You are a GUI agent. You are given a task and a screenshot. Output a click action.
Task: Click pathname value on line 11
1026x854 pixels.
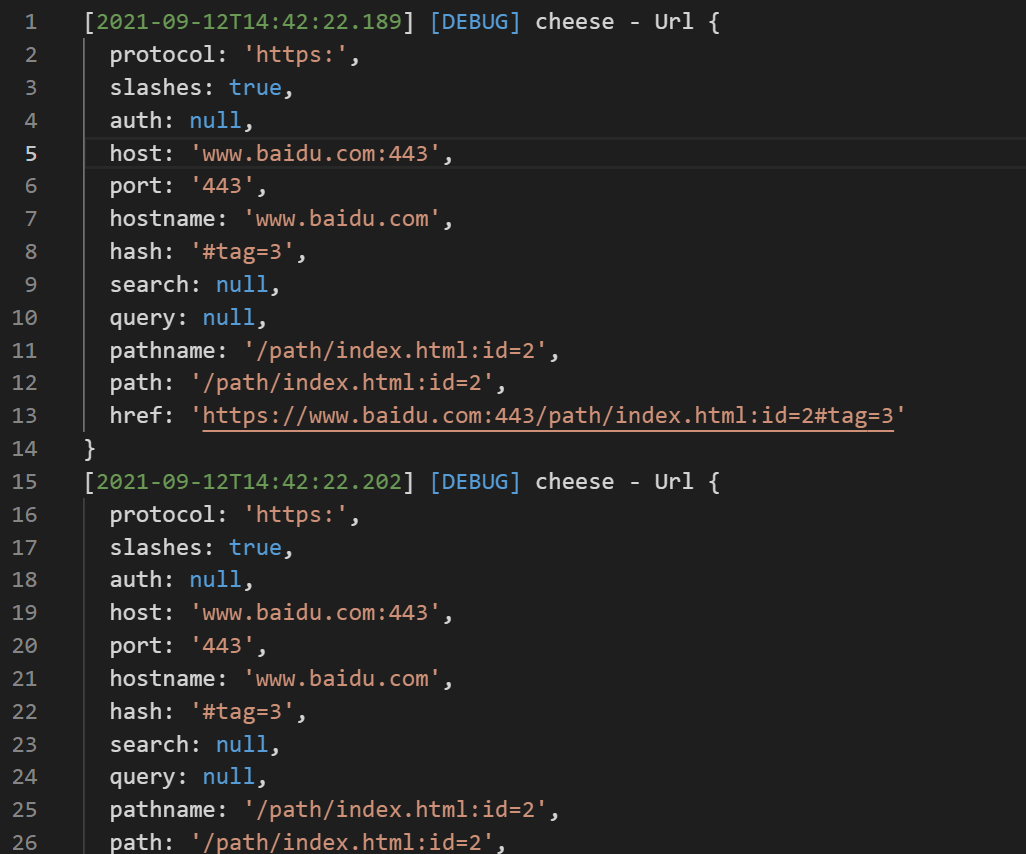click(x=395, y=351)
